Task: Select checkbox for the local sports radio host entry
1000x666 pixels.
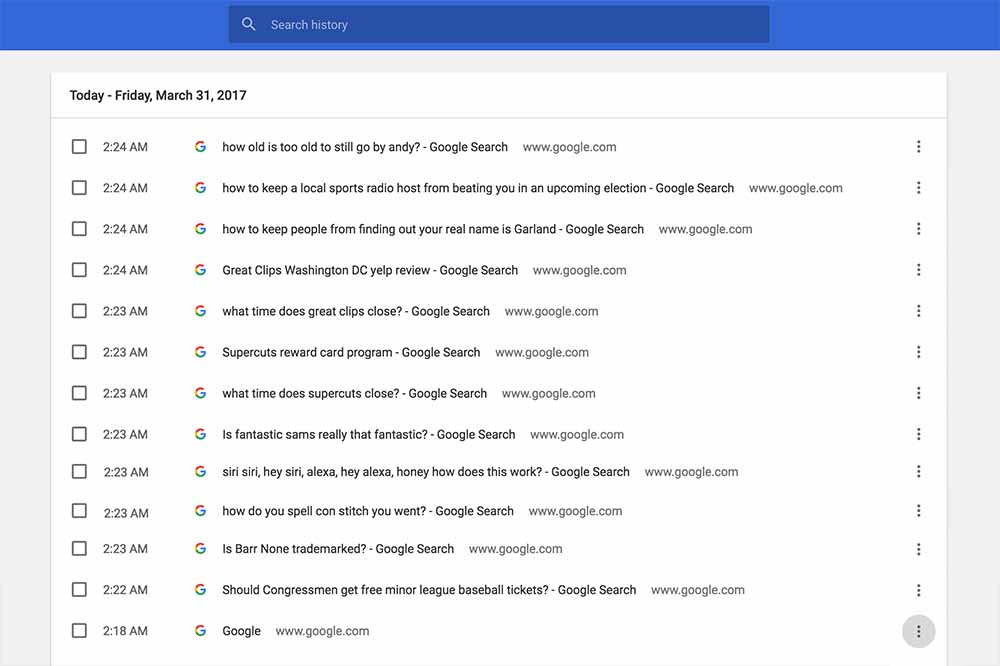Action: (x=79, y=188)
